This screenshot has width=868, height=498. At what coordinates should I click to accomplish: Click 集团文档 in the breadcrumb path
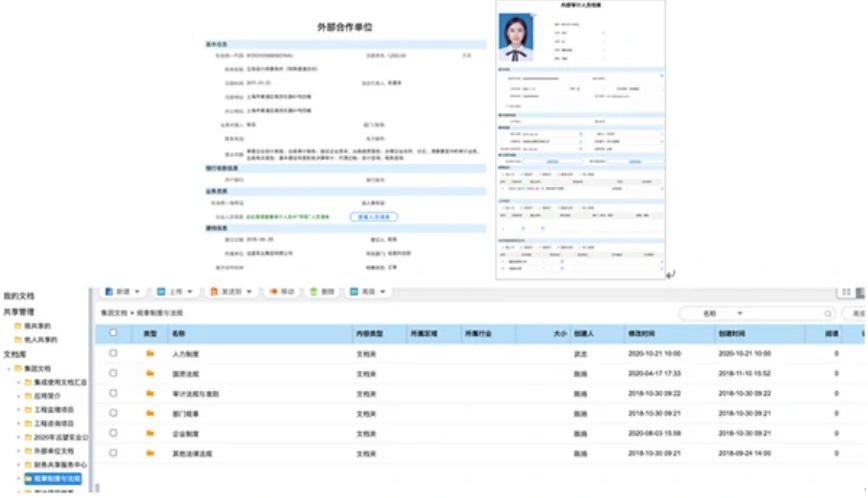(x=113, y=314)
